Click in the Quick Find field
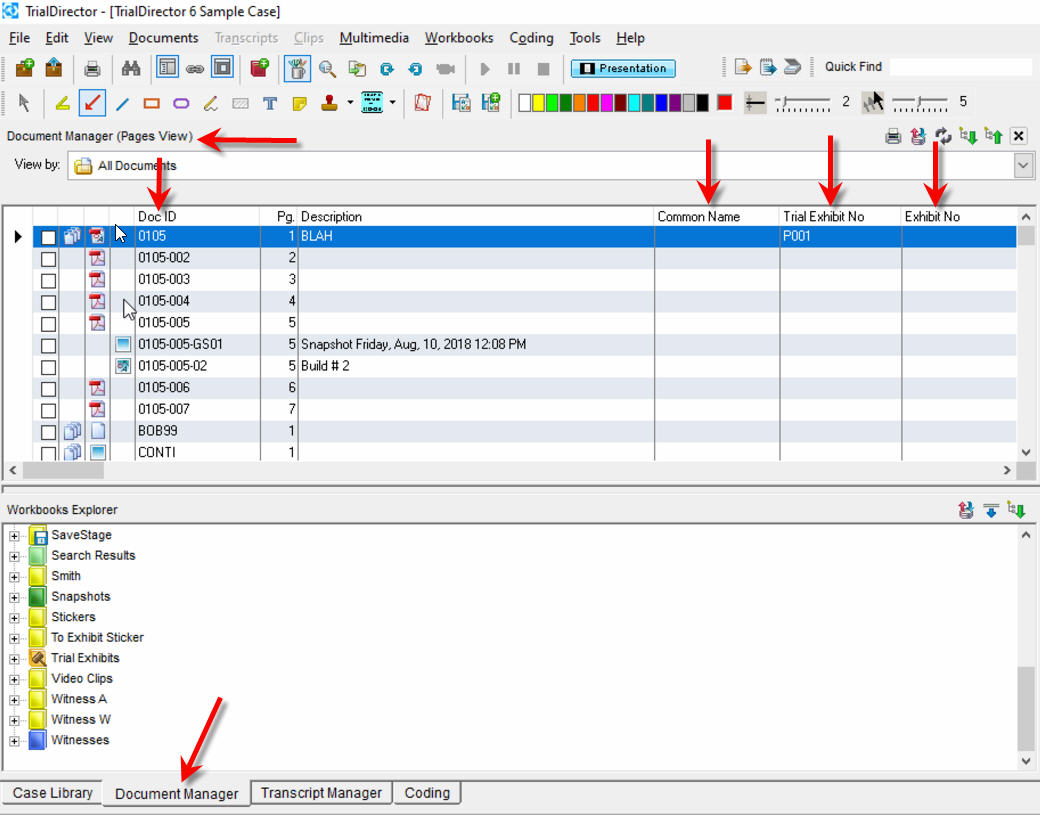Screen dimensions: 1040x815 tap(960, 67)
